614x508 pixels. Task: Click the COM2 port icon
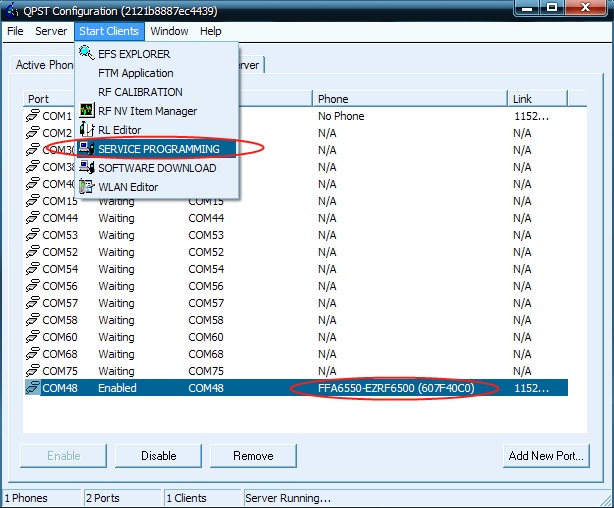[x=33, y=133]
